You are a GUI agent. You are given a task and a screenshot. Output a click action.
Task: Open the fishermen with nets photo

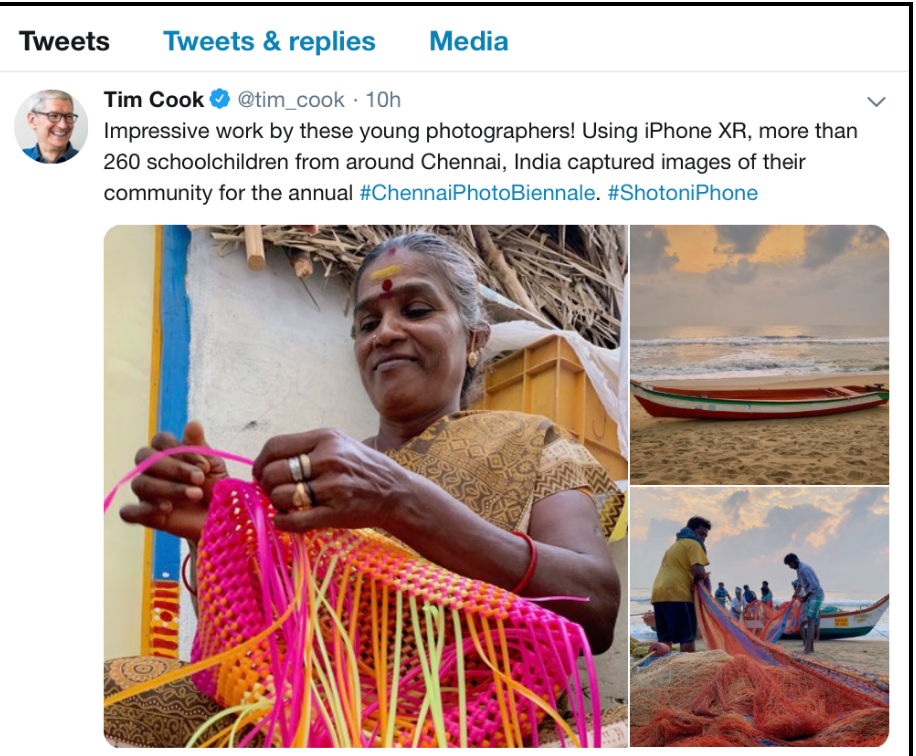(759, 618)
